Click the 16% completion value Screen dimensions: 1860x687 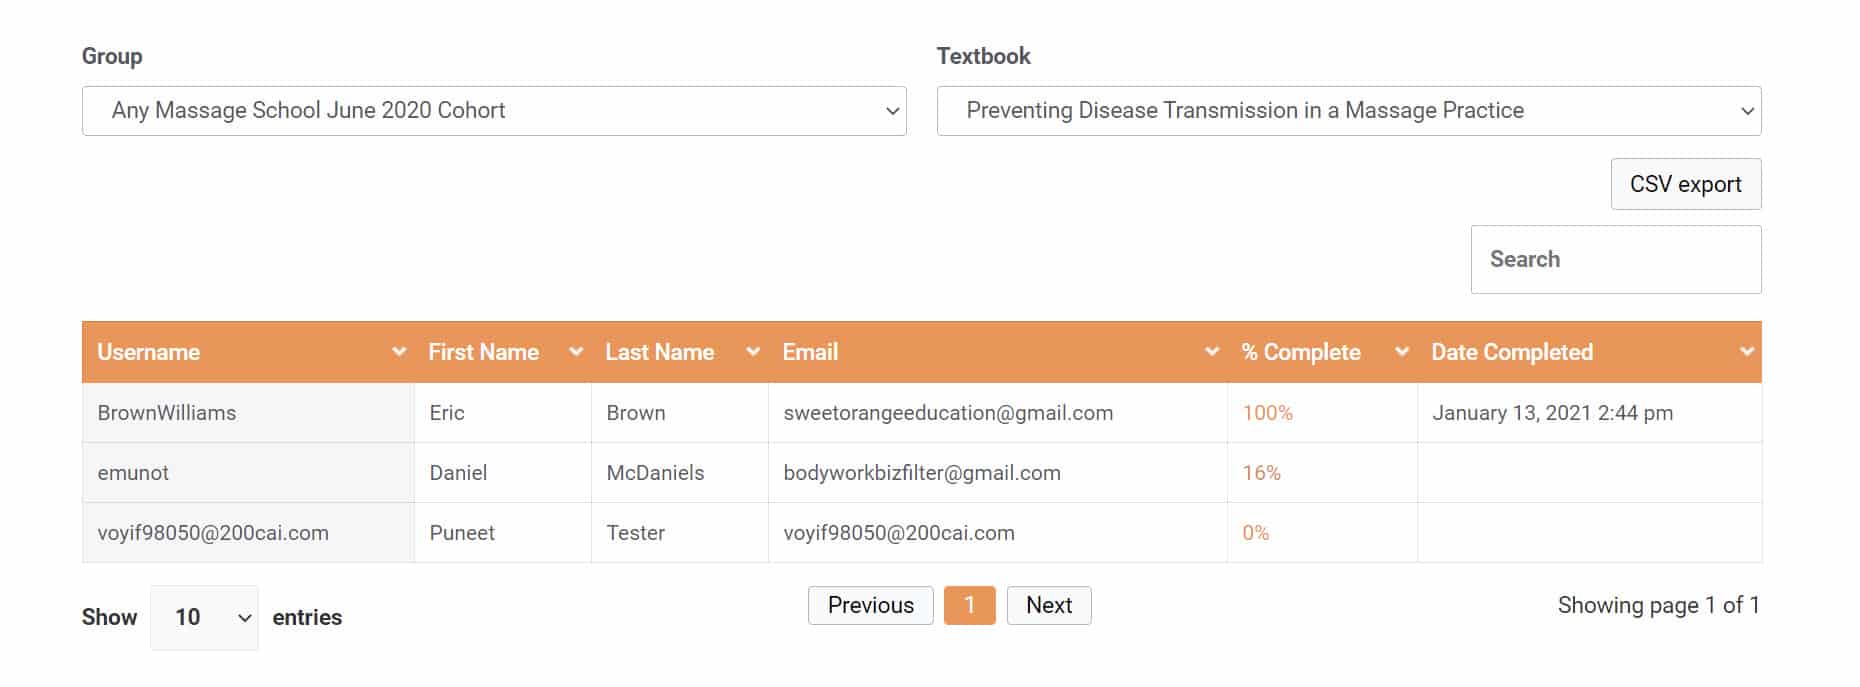(x=1261, y=473)
